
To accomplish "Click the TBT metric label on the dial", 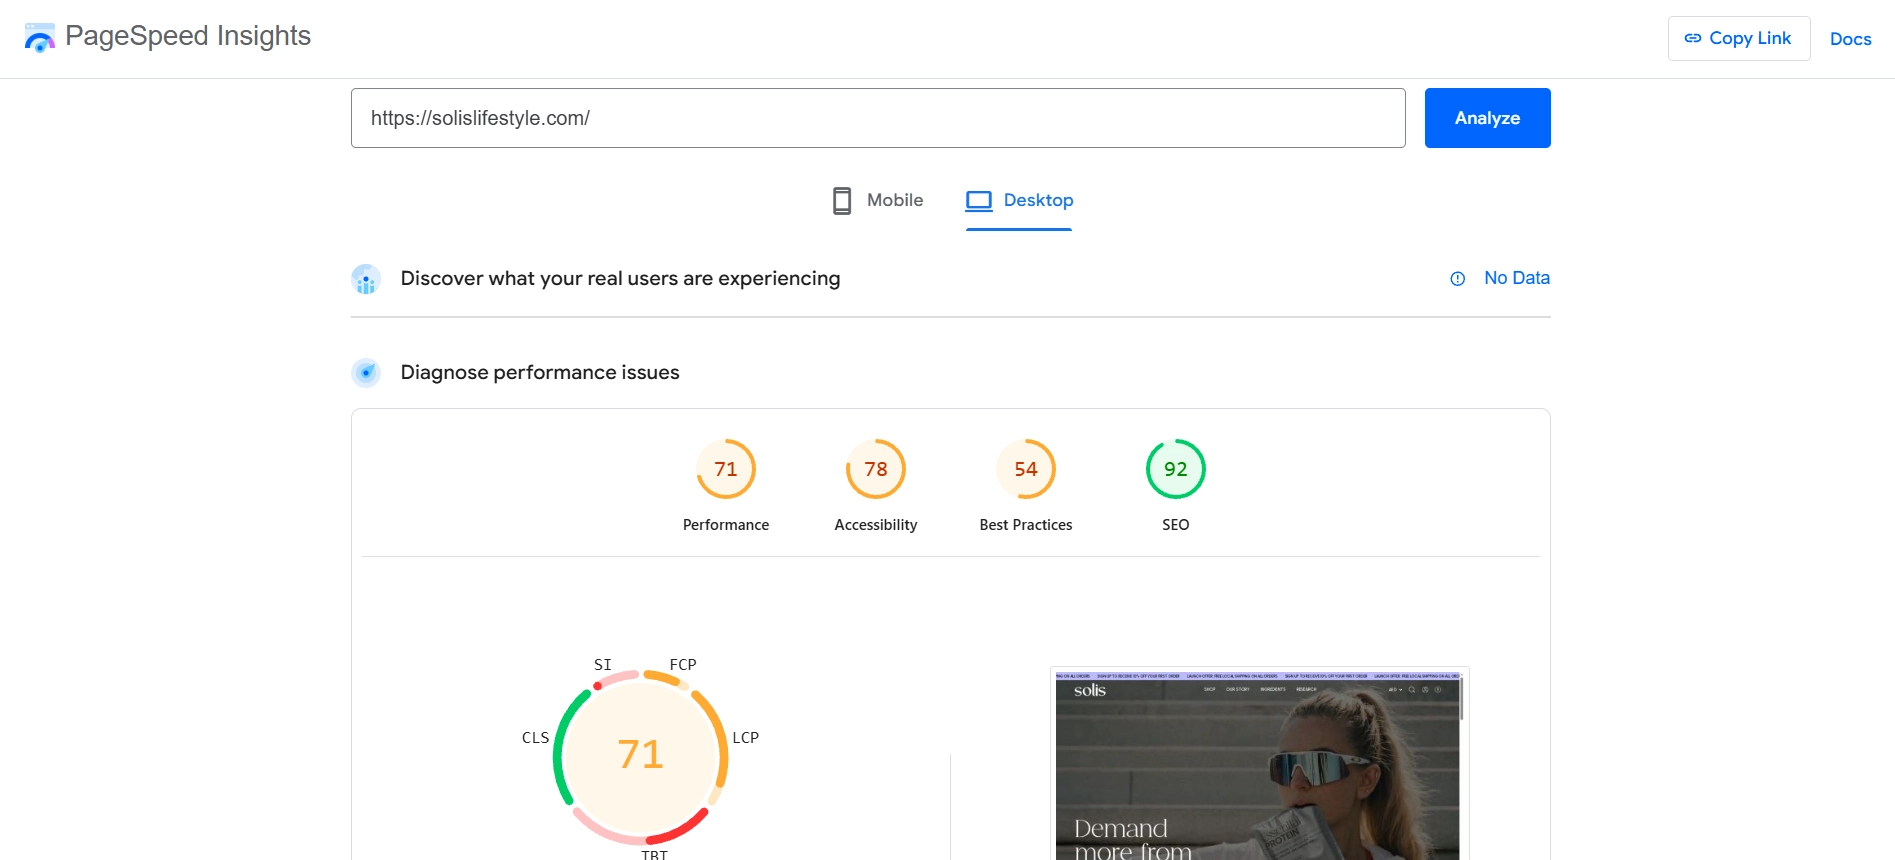I will coord(655,854).
